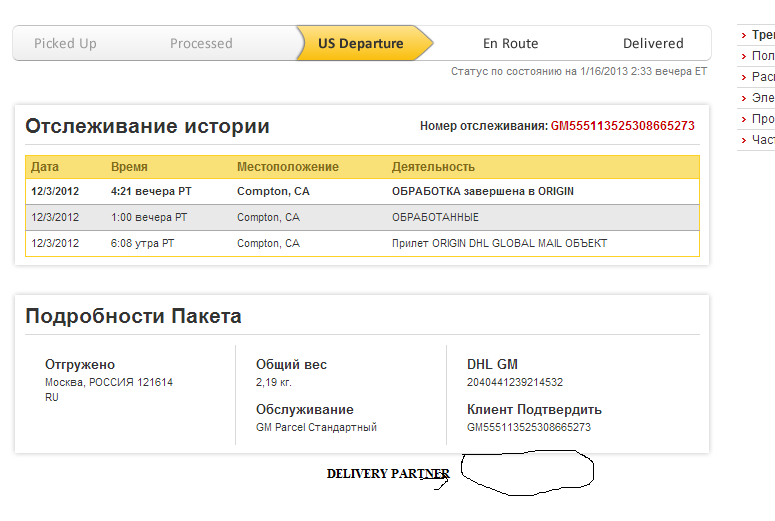775x521 pixels.
Task: Select the Delivered progress step
Action: [653, 44]
